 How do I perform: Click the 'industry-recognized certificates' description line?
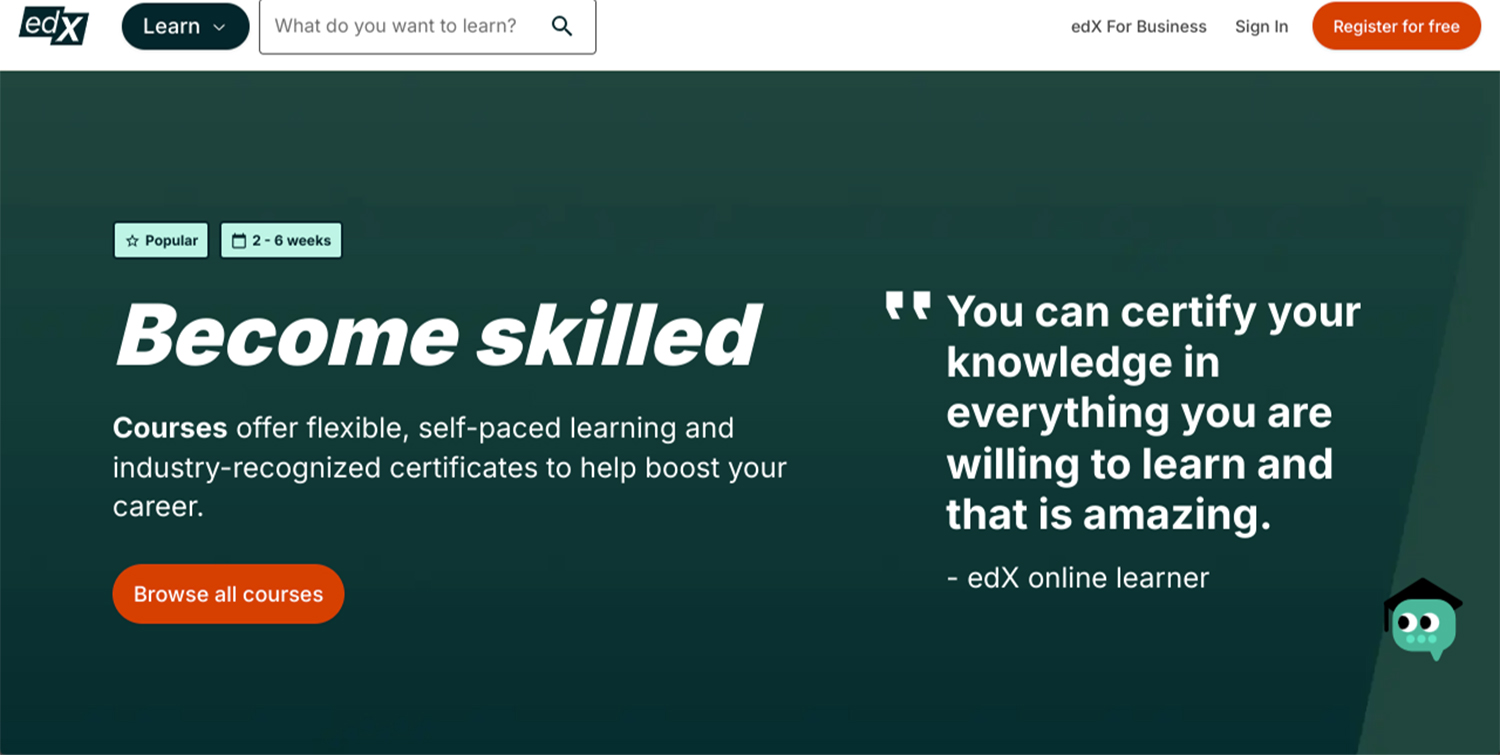(x=449, y=468)
